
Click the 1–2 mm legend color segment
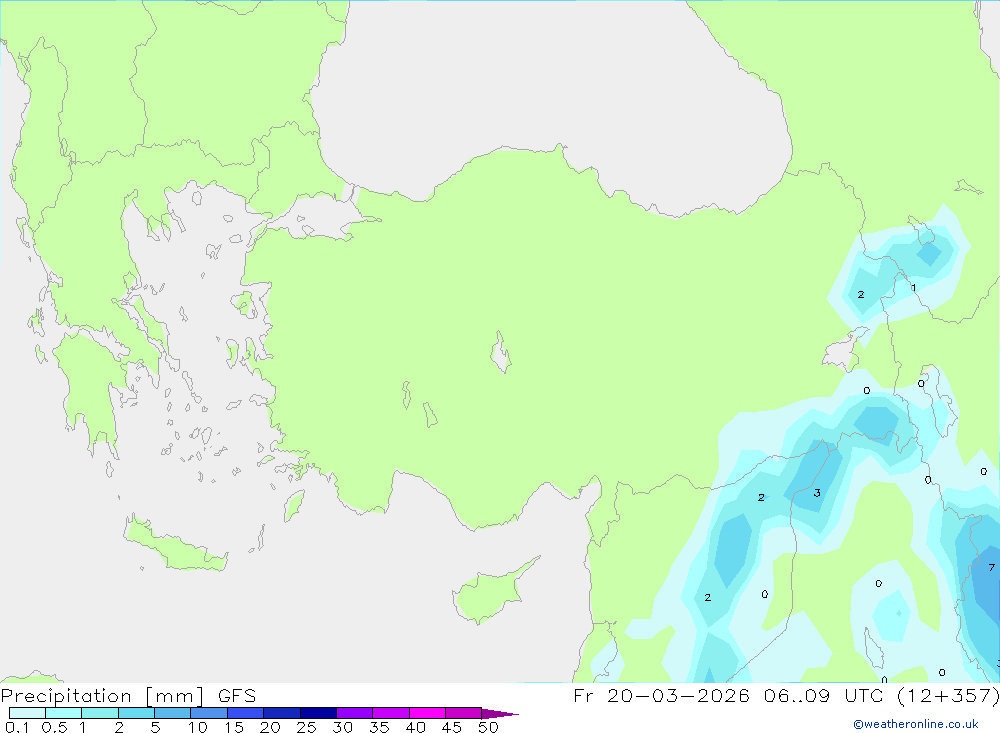(x=100, y=713)
